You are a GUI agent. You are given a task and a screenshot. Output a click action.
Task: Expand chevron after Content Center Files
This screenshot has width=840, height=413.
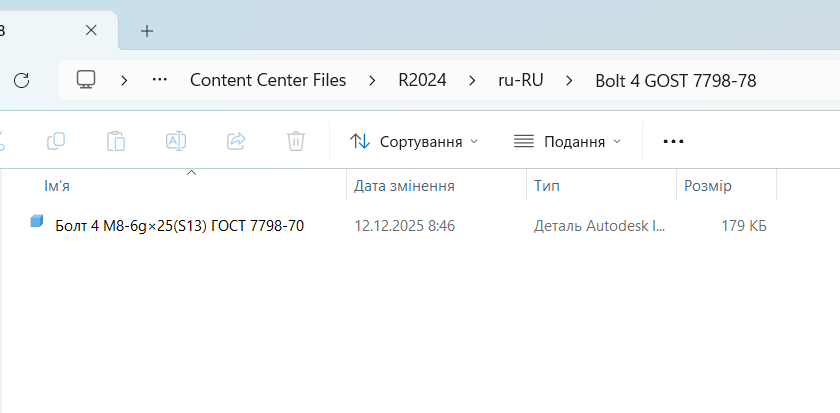[x=372, y=80]
